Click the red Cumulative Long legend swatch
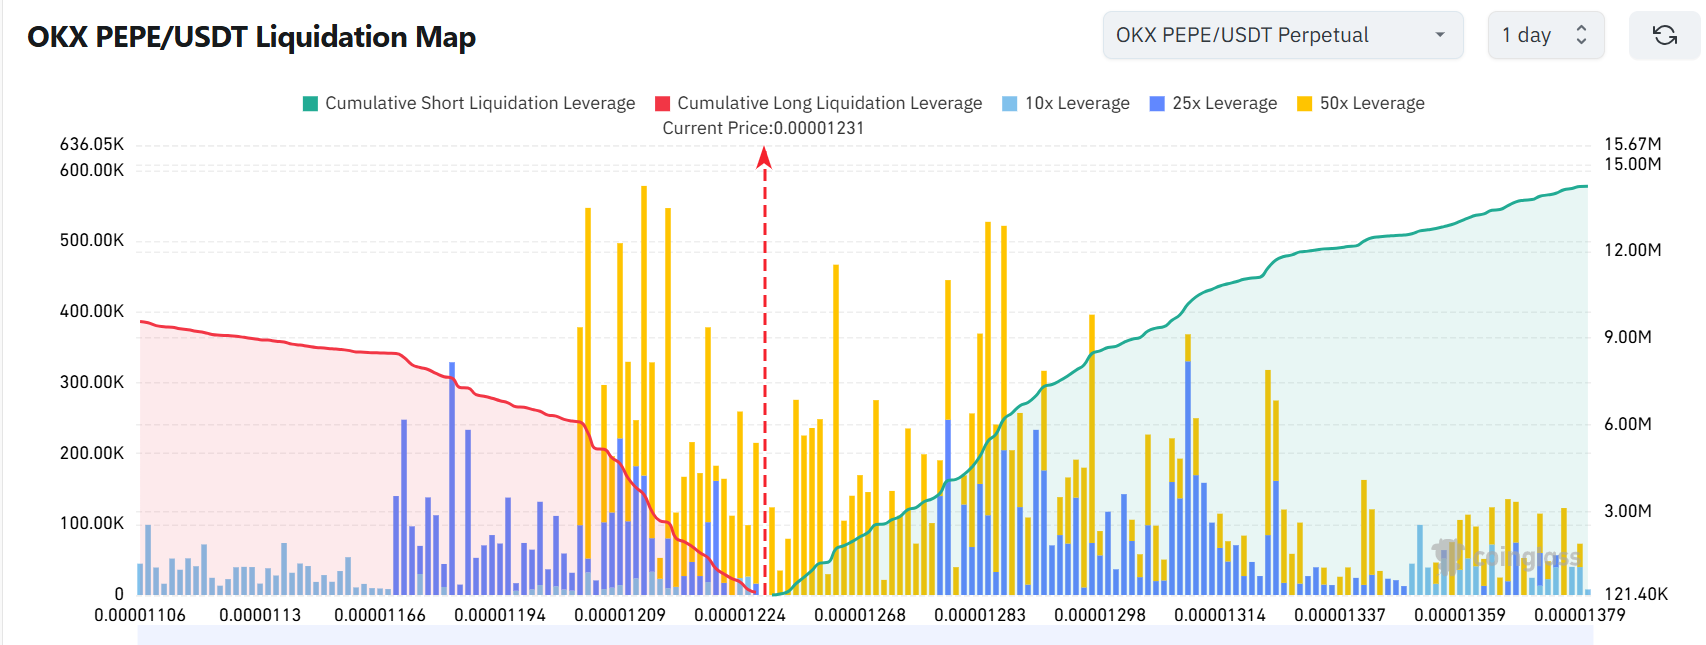This screenshot has height=645, width=1706. pos(662,103)
